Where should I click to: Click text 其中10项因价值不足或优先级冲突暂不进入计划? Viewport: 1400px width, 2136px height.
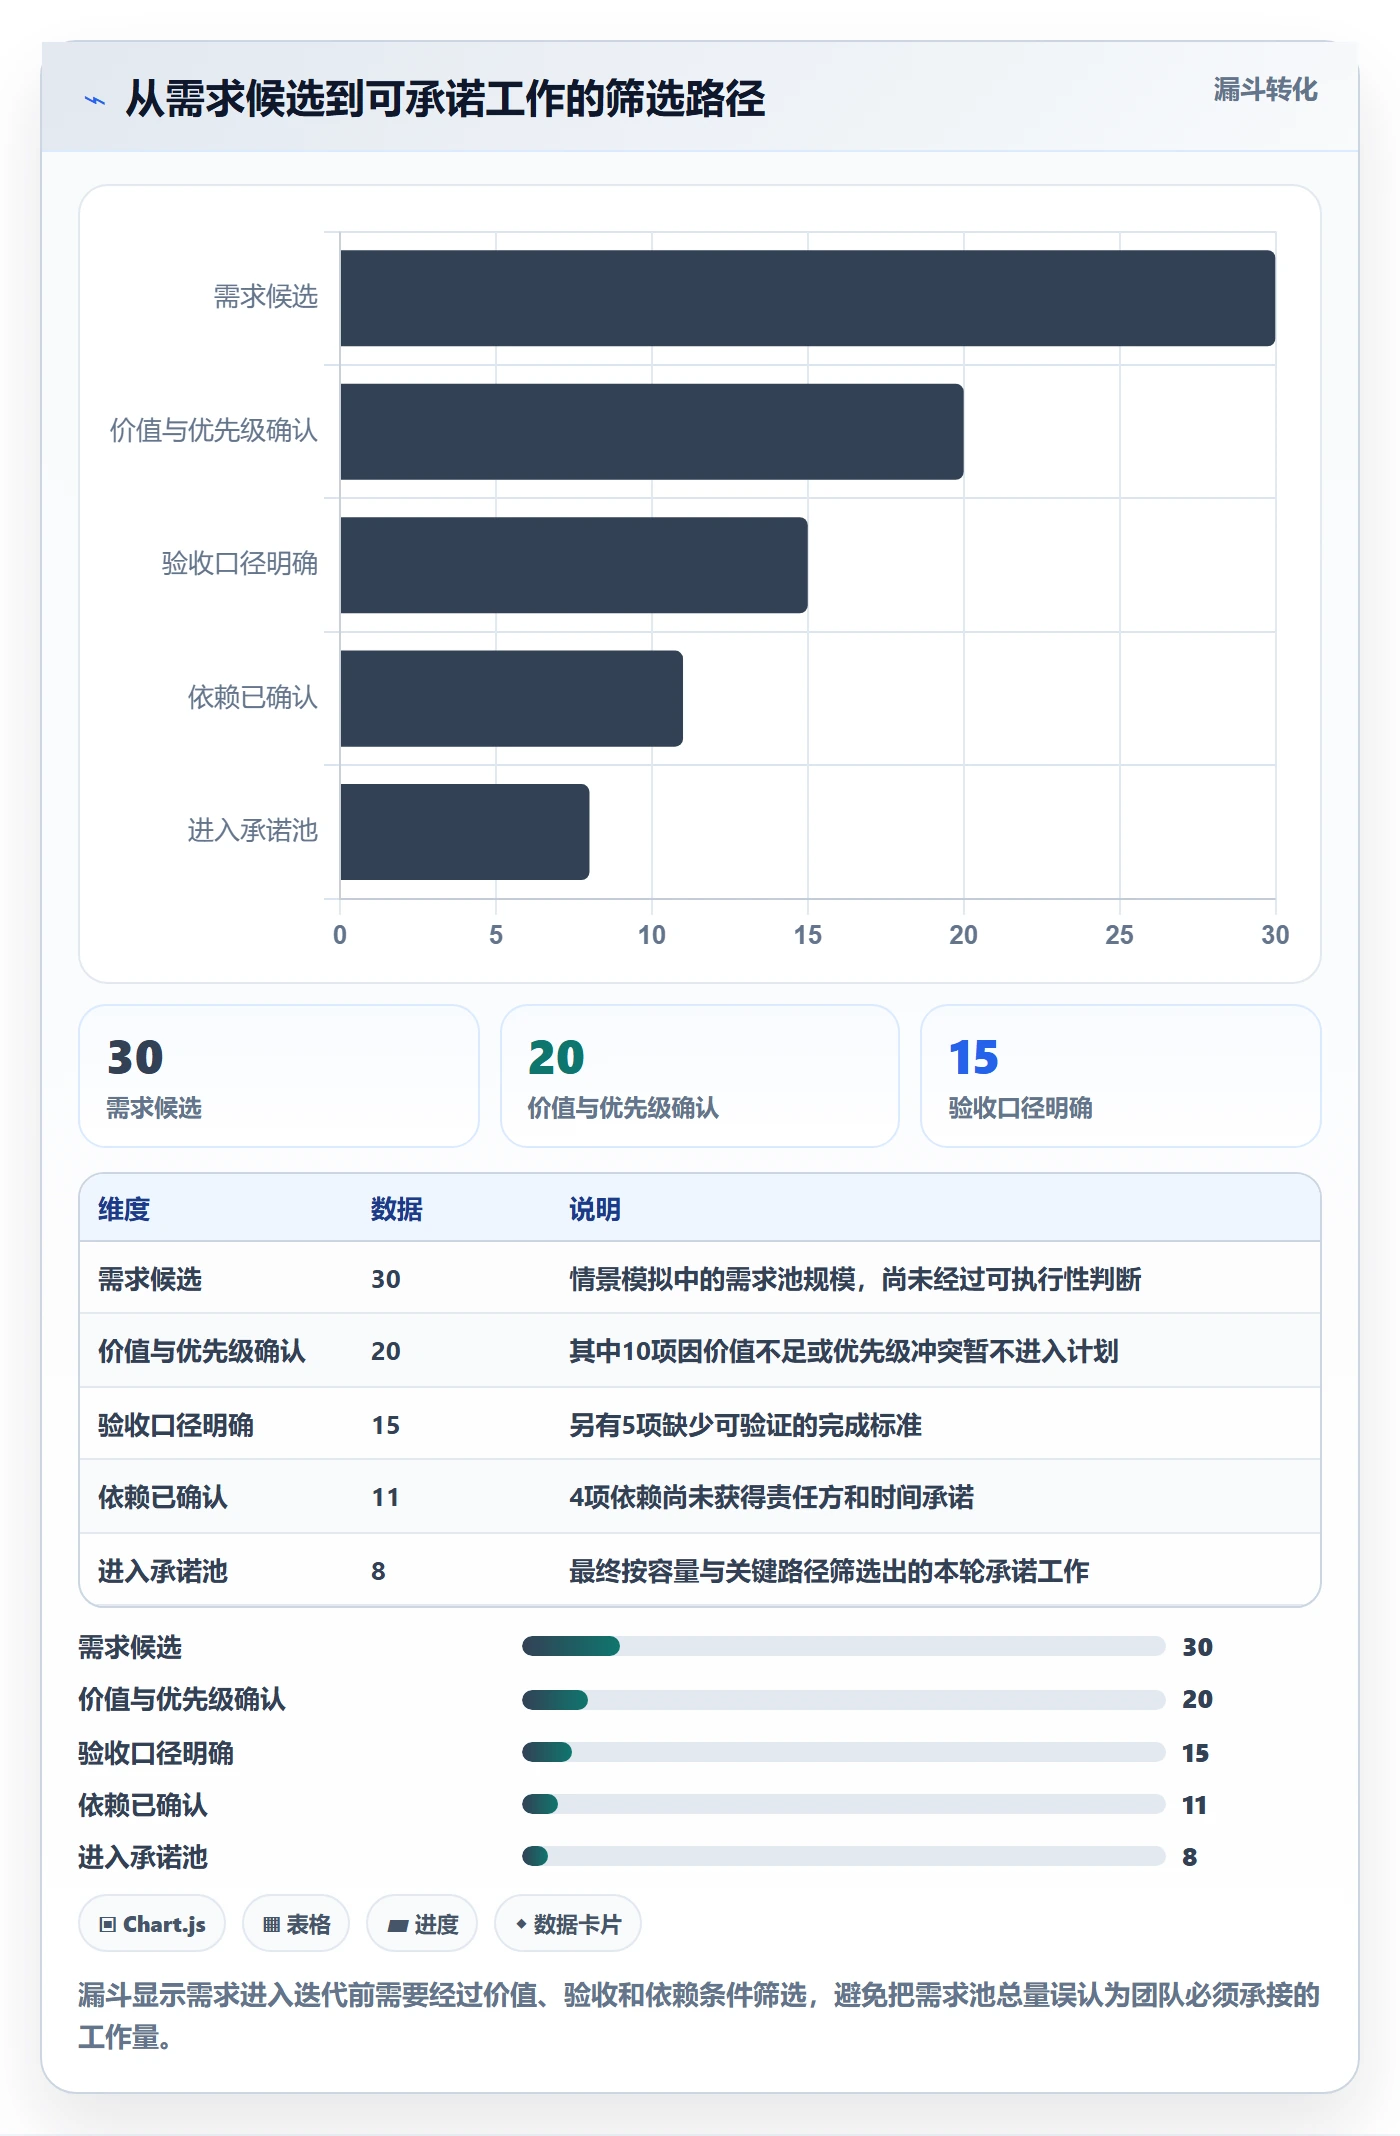844,1351
